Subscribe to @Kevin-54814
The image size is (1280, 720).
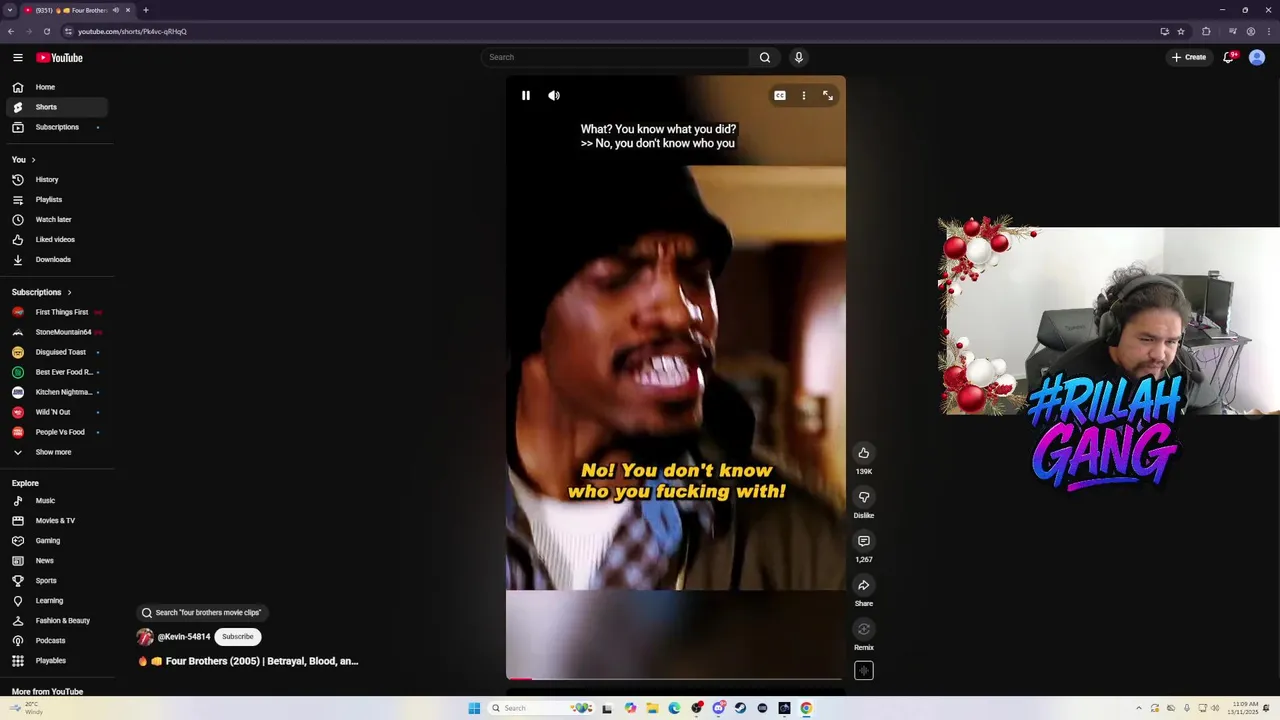coord(238,637)
